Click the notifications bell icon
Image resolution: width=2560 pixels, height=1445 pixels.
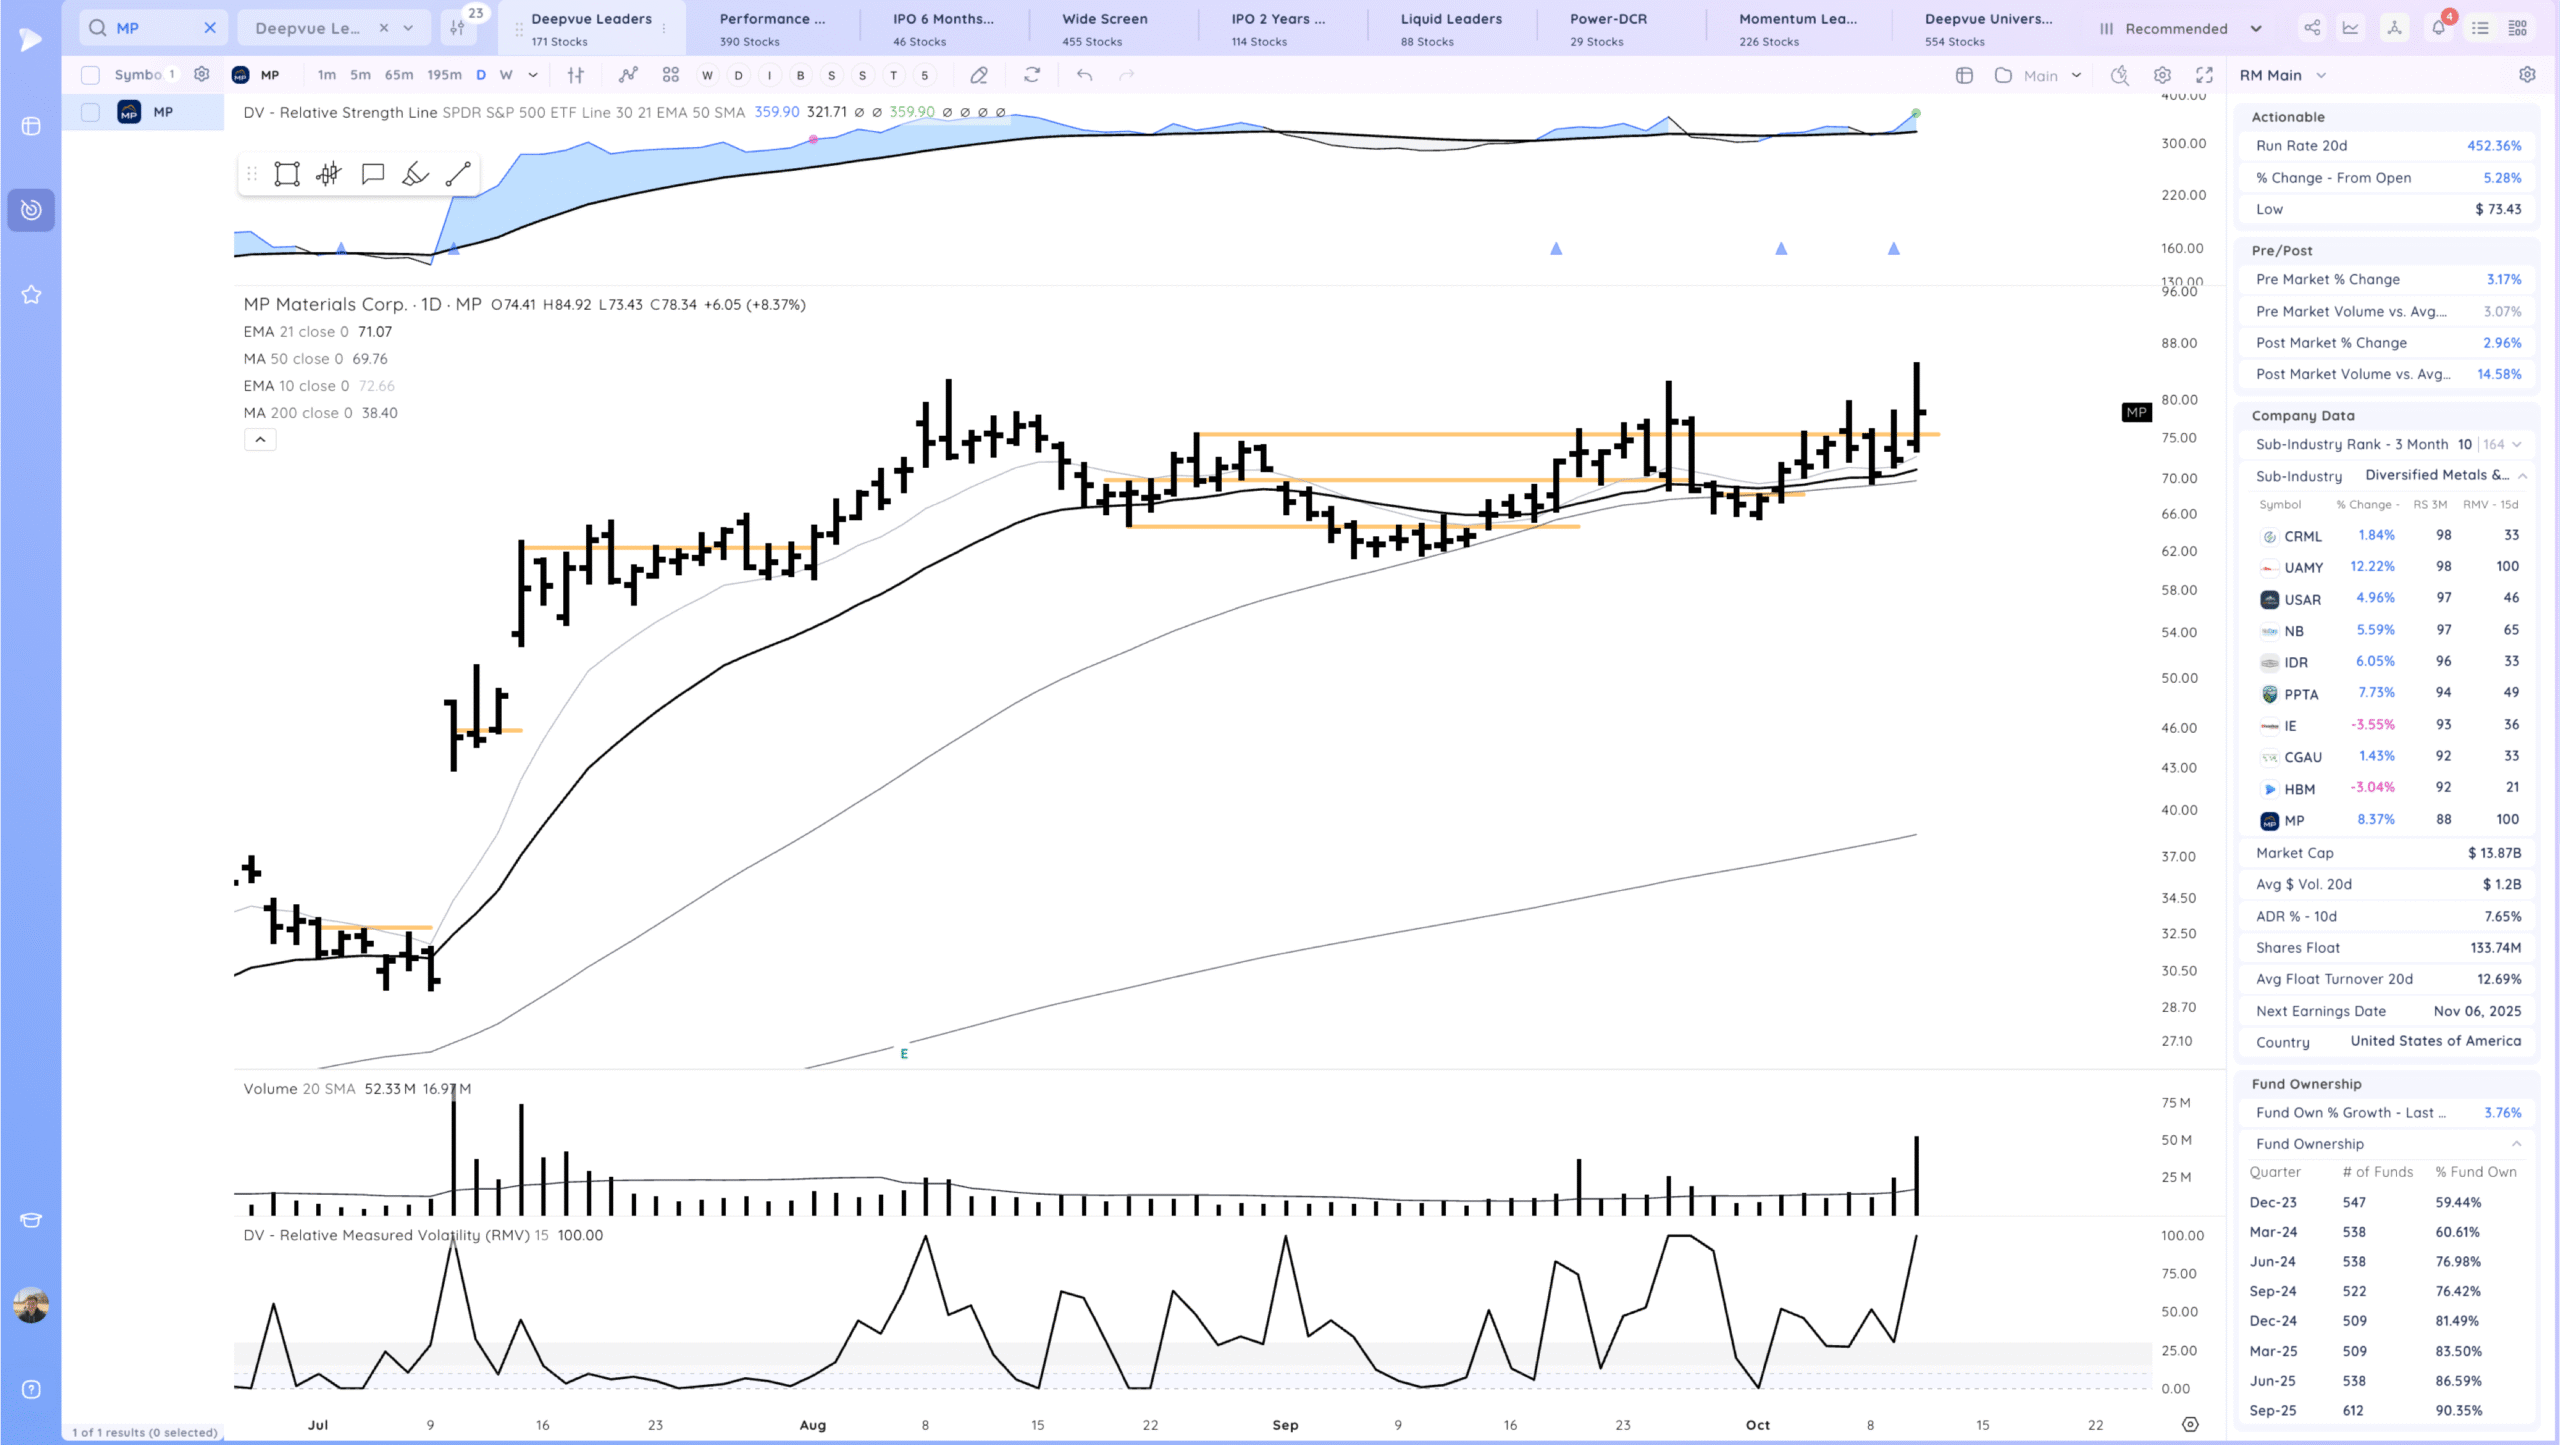[x=2438, y=28]
